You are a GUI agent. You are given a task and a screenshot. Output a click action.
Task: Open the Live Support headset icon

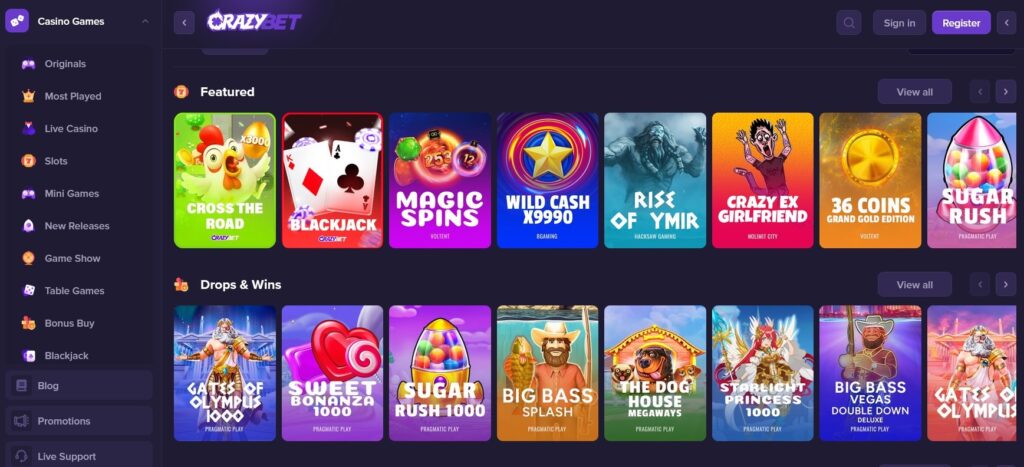pos(22,456)
